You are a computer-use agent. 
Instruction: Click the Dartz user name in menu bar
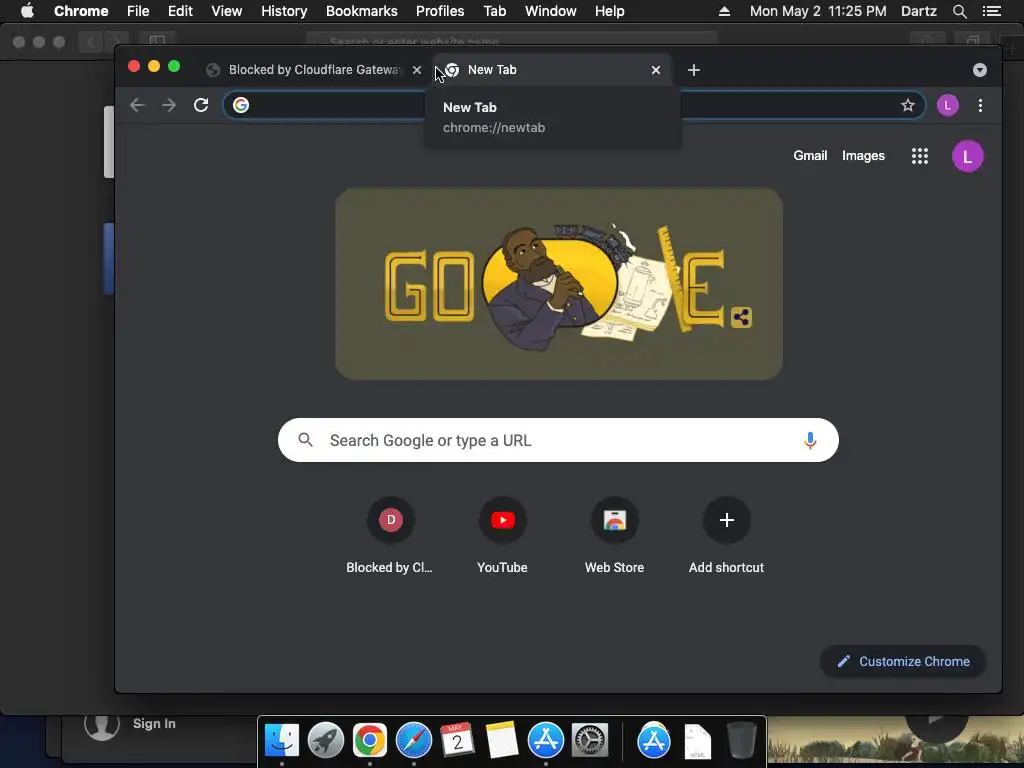pyautogui.click(x=919, y=11)
